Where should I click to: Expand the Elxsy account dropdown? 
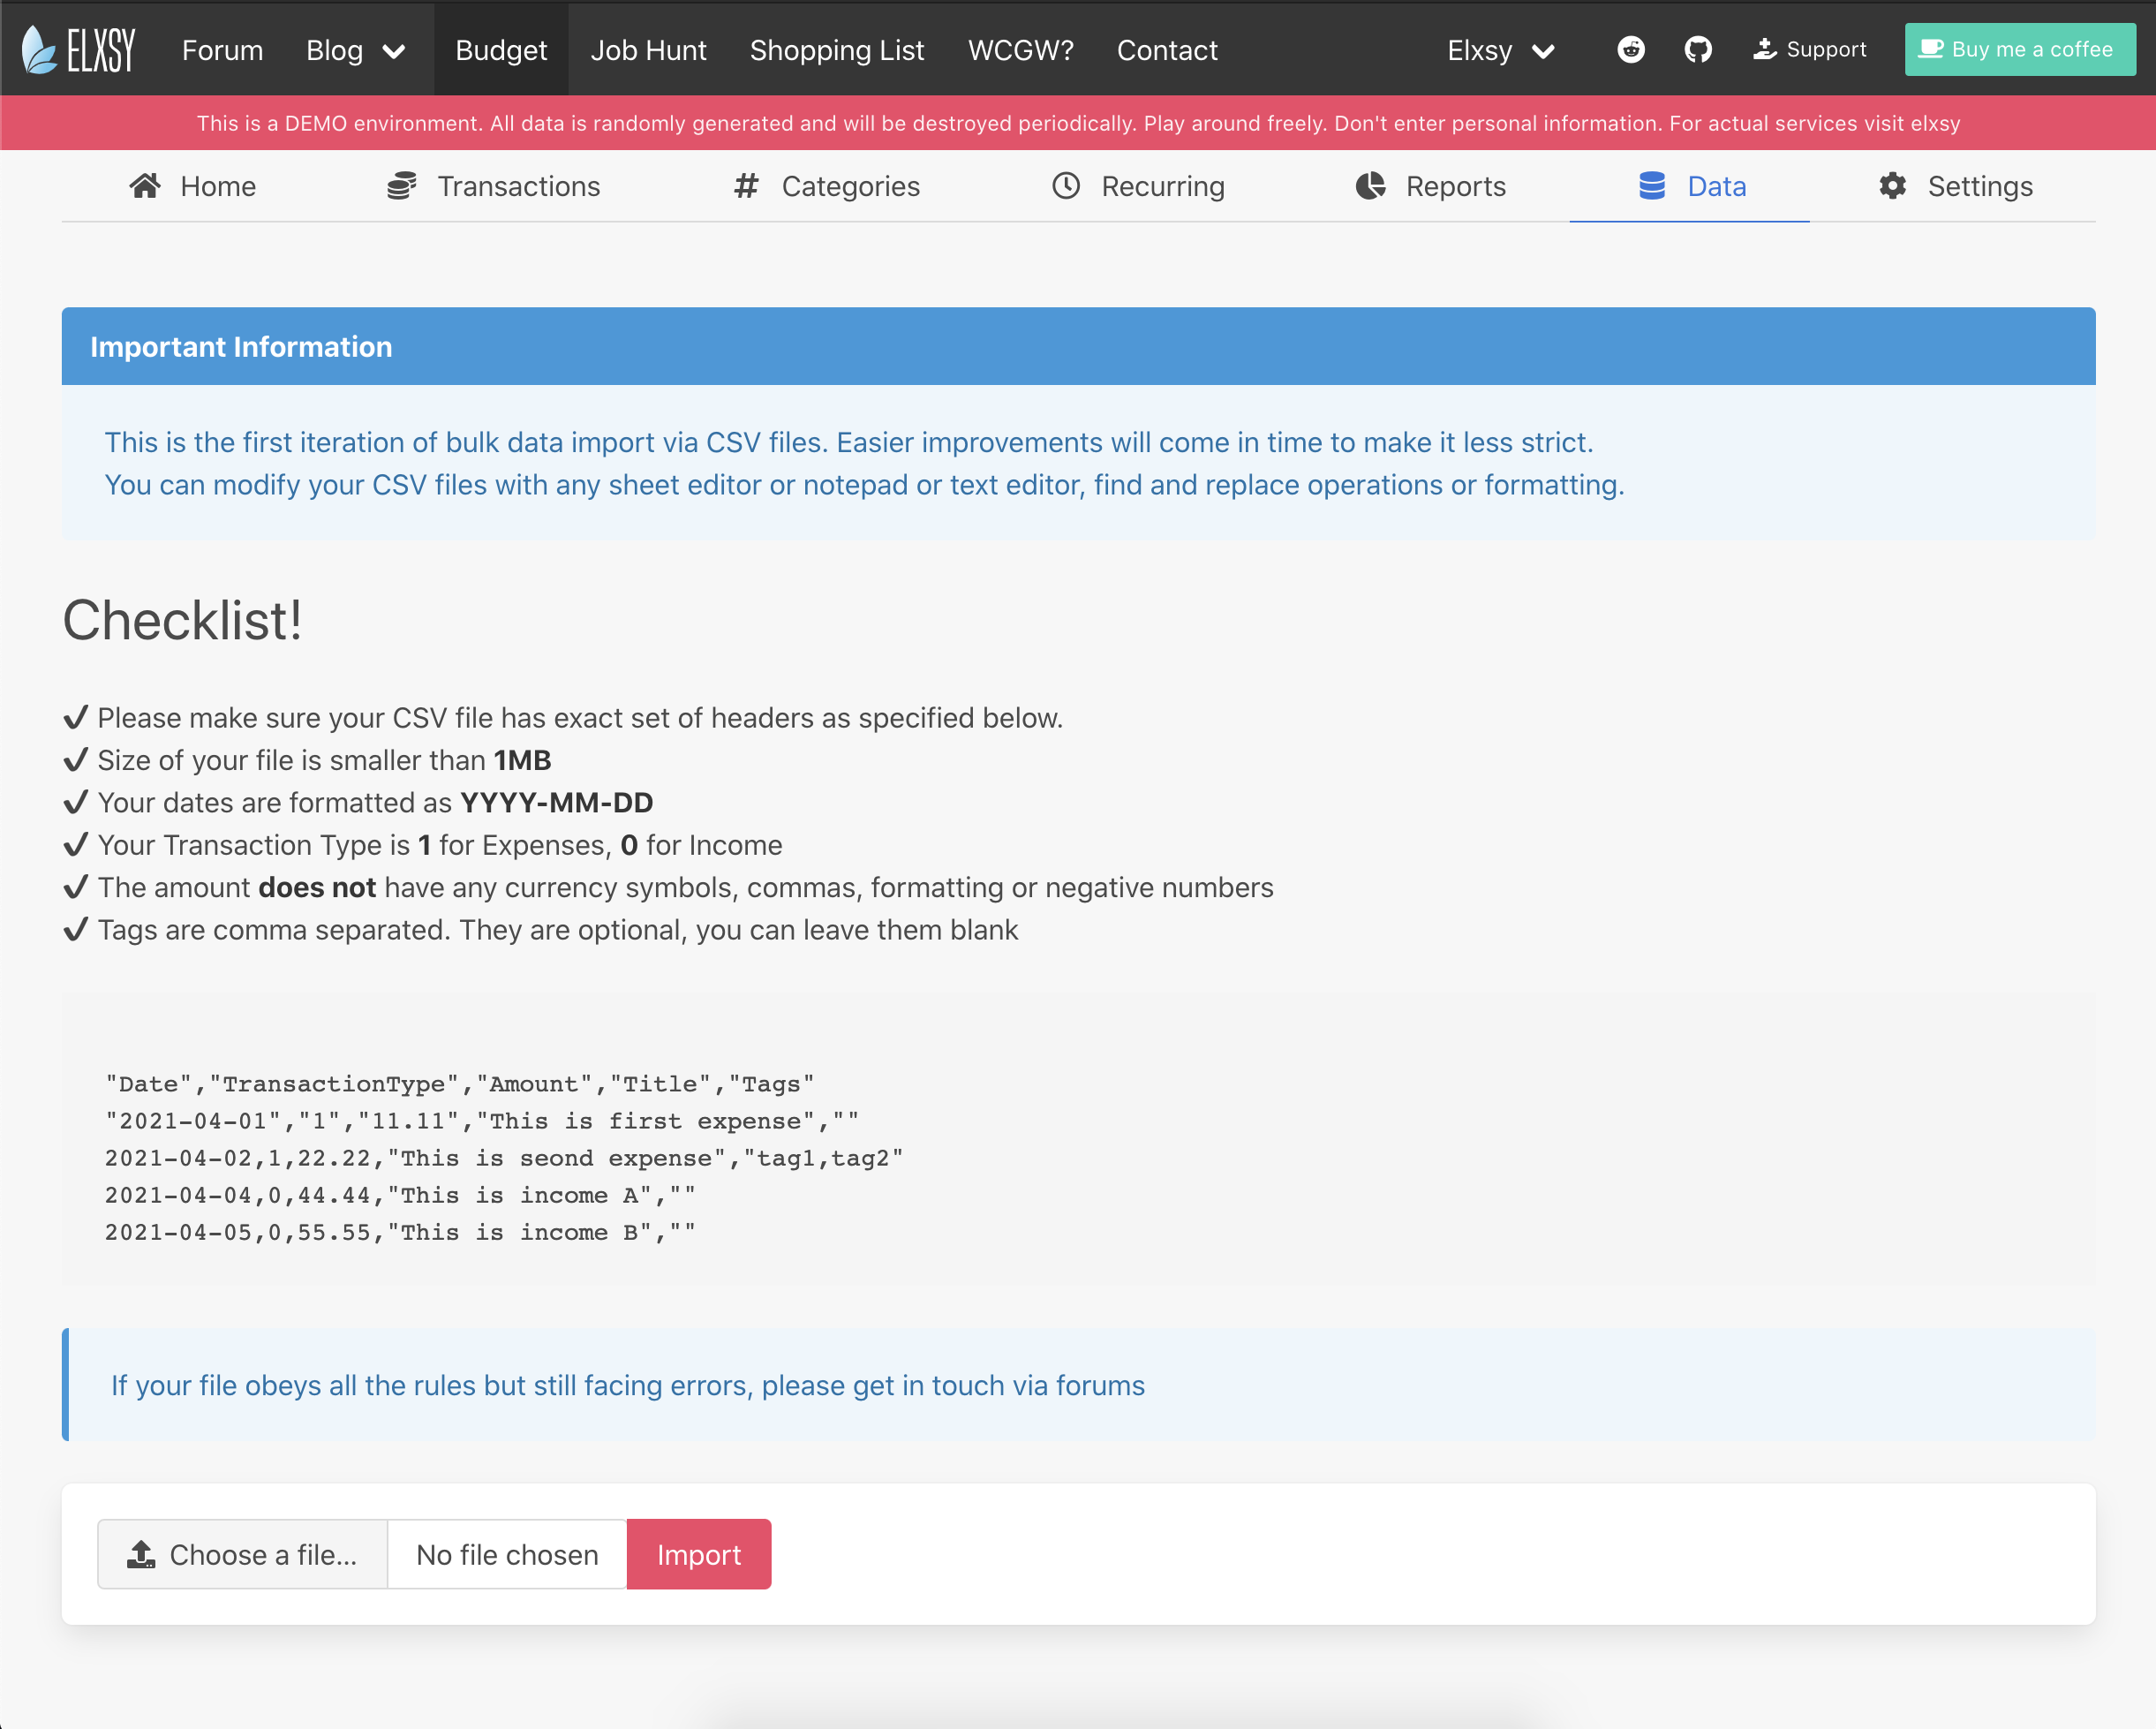(1500, 50)
